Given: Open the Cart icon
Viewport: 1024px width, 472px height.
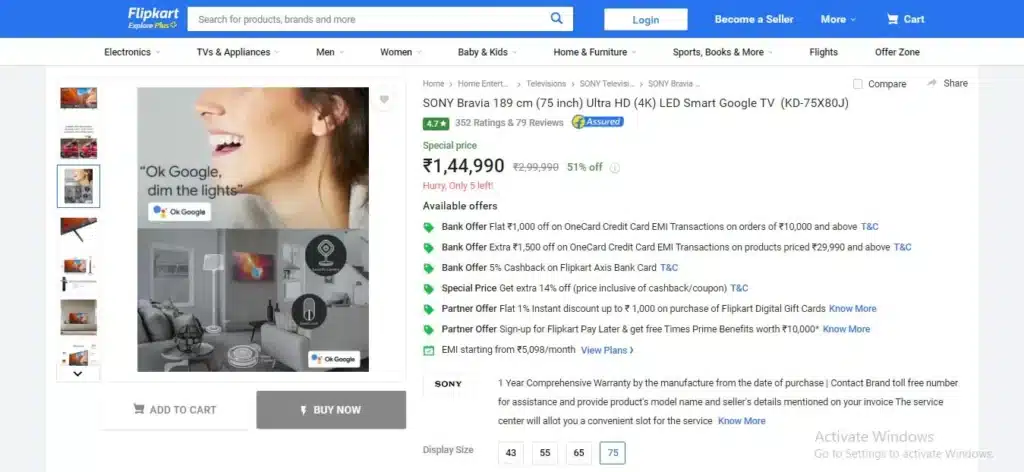Looking at the screenshot, I should pyautogui.click(x=892, y=19).
